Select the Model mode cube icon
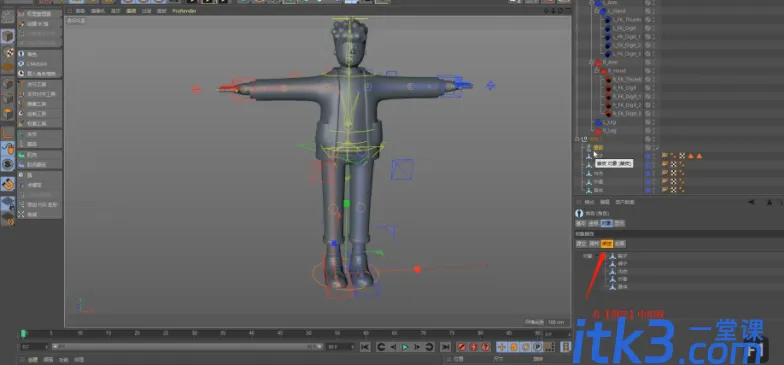The image size is (784, 365). pyautogui.click(x=8, y=36)
